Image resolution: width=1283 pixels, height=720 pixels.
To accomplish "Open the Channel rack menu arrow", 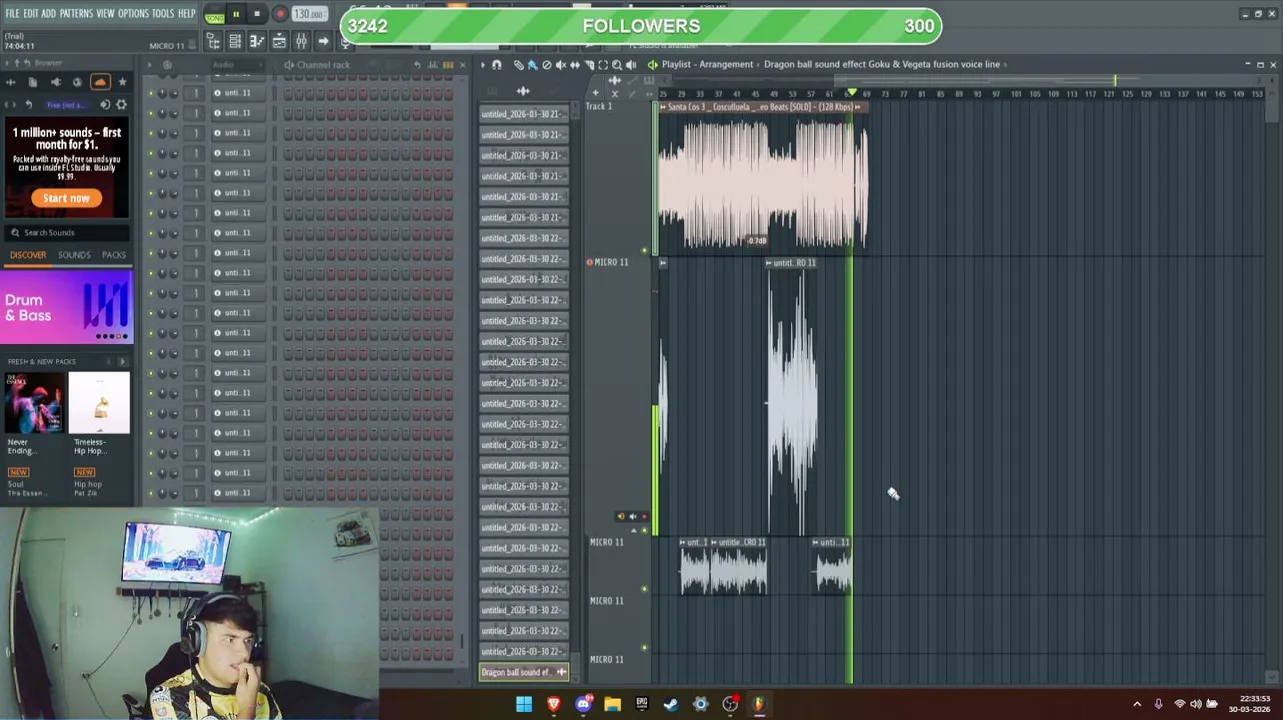I will 149,64.
